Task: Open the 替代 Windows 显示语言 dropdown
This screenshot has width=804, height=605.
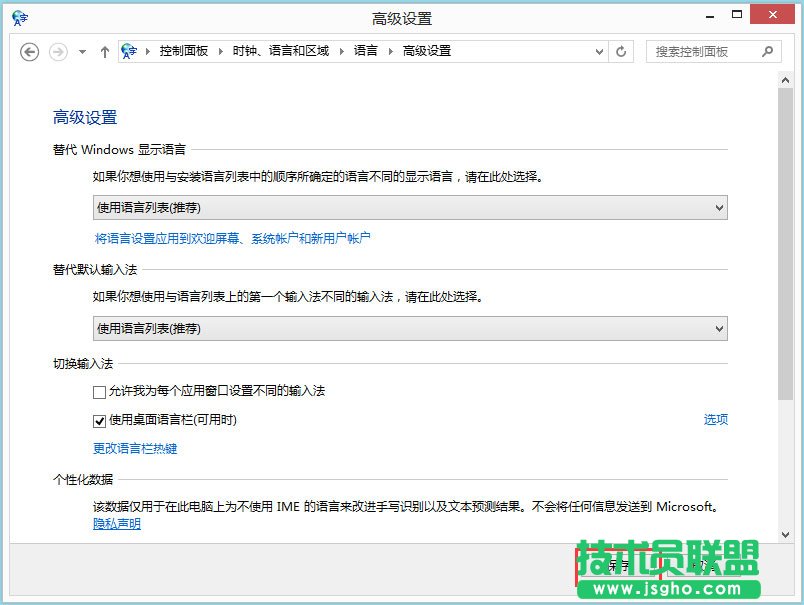Action: coord(719,208)
